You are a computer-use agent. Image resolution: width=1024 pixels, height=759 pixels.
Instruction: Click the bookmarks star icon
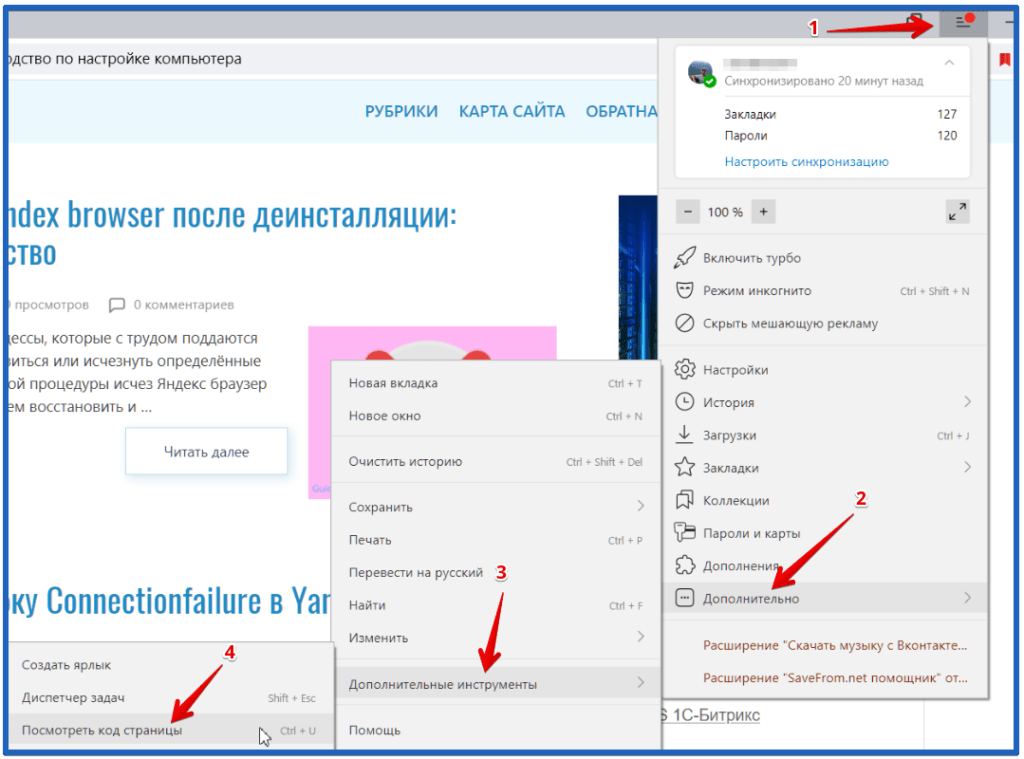pos(684,467)
